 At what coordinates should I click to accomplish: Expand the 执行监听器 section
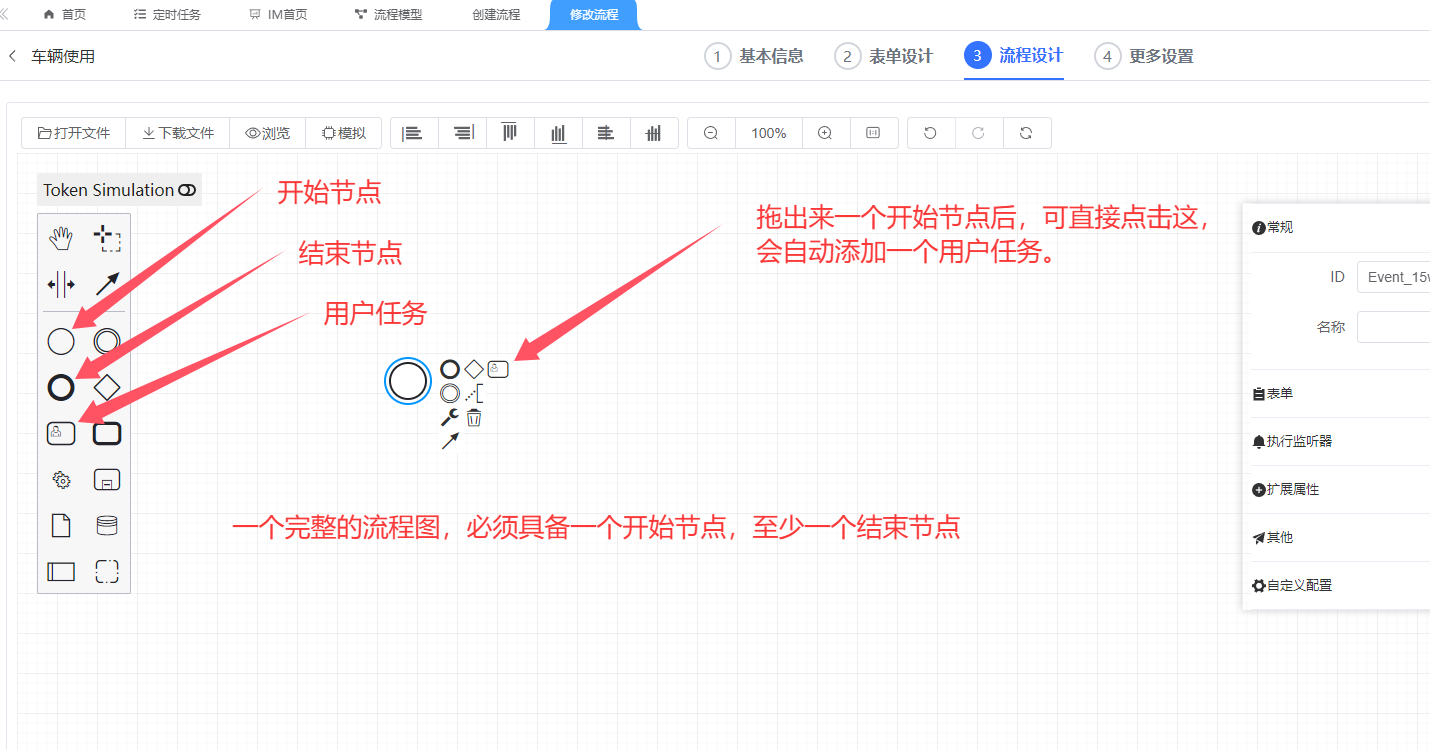[1340, 441]
